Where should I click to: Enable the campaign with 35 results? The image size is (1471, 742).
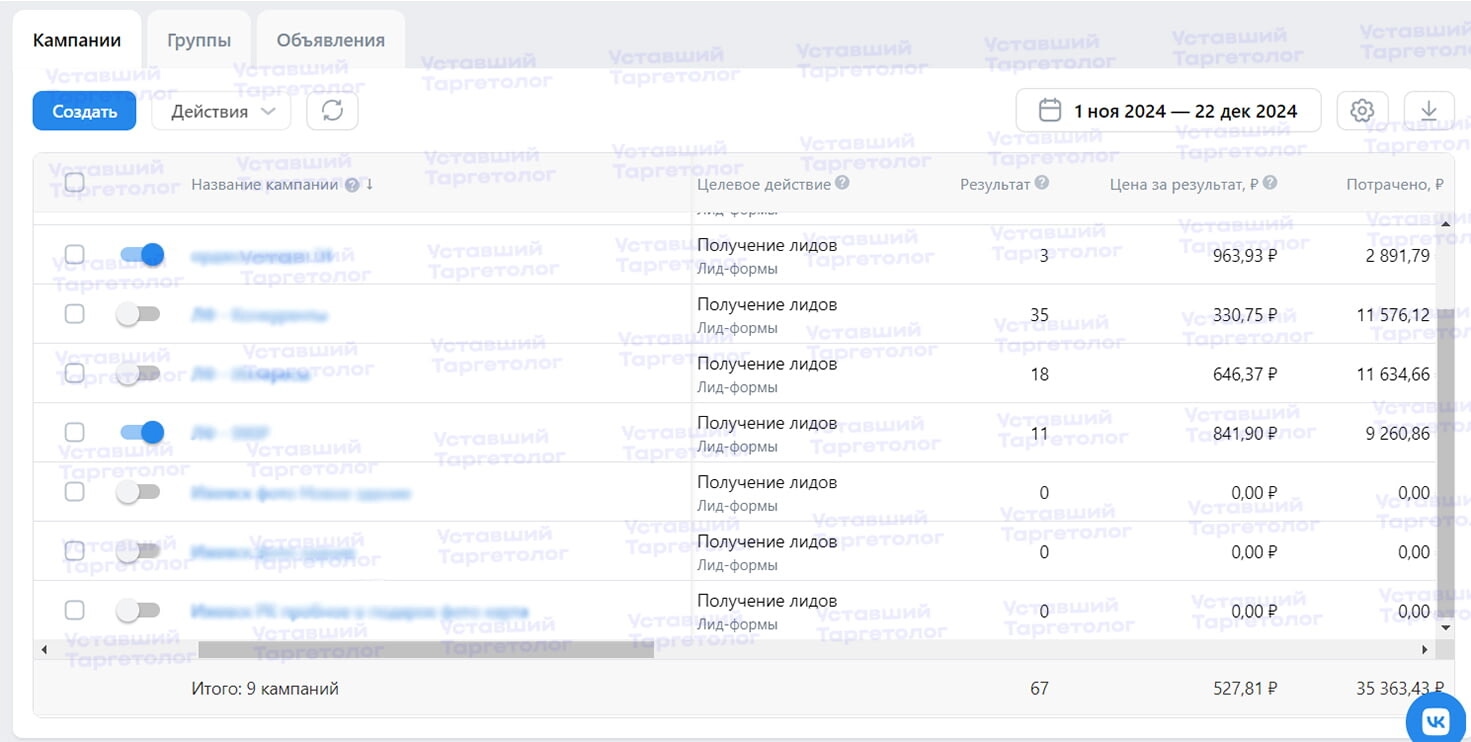(138, 314)
